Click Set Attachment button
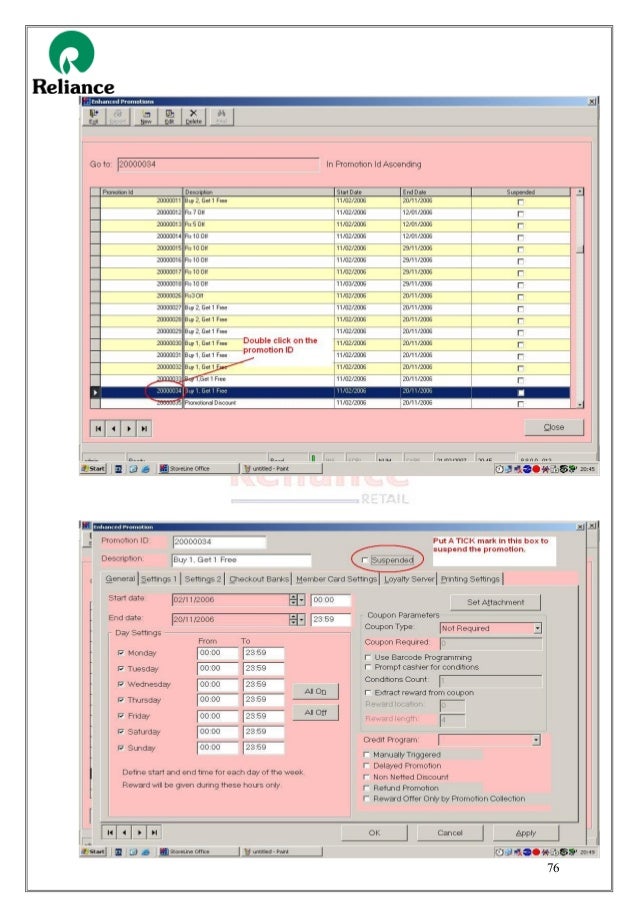 click(x=496, y=602)
